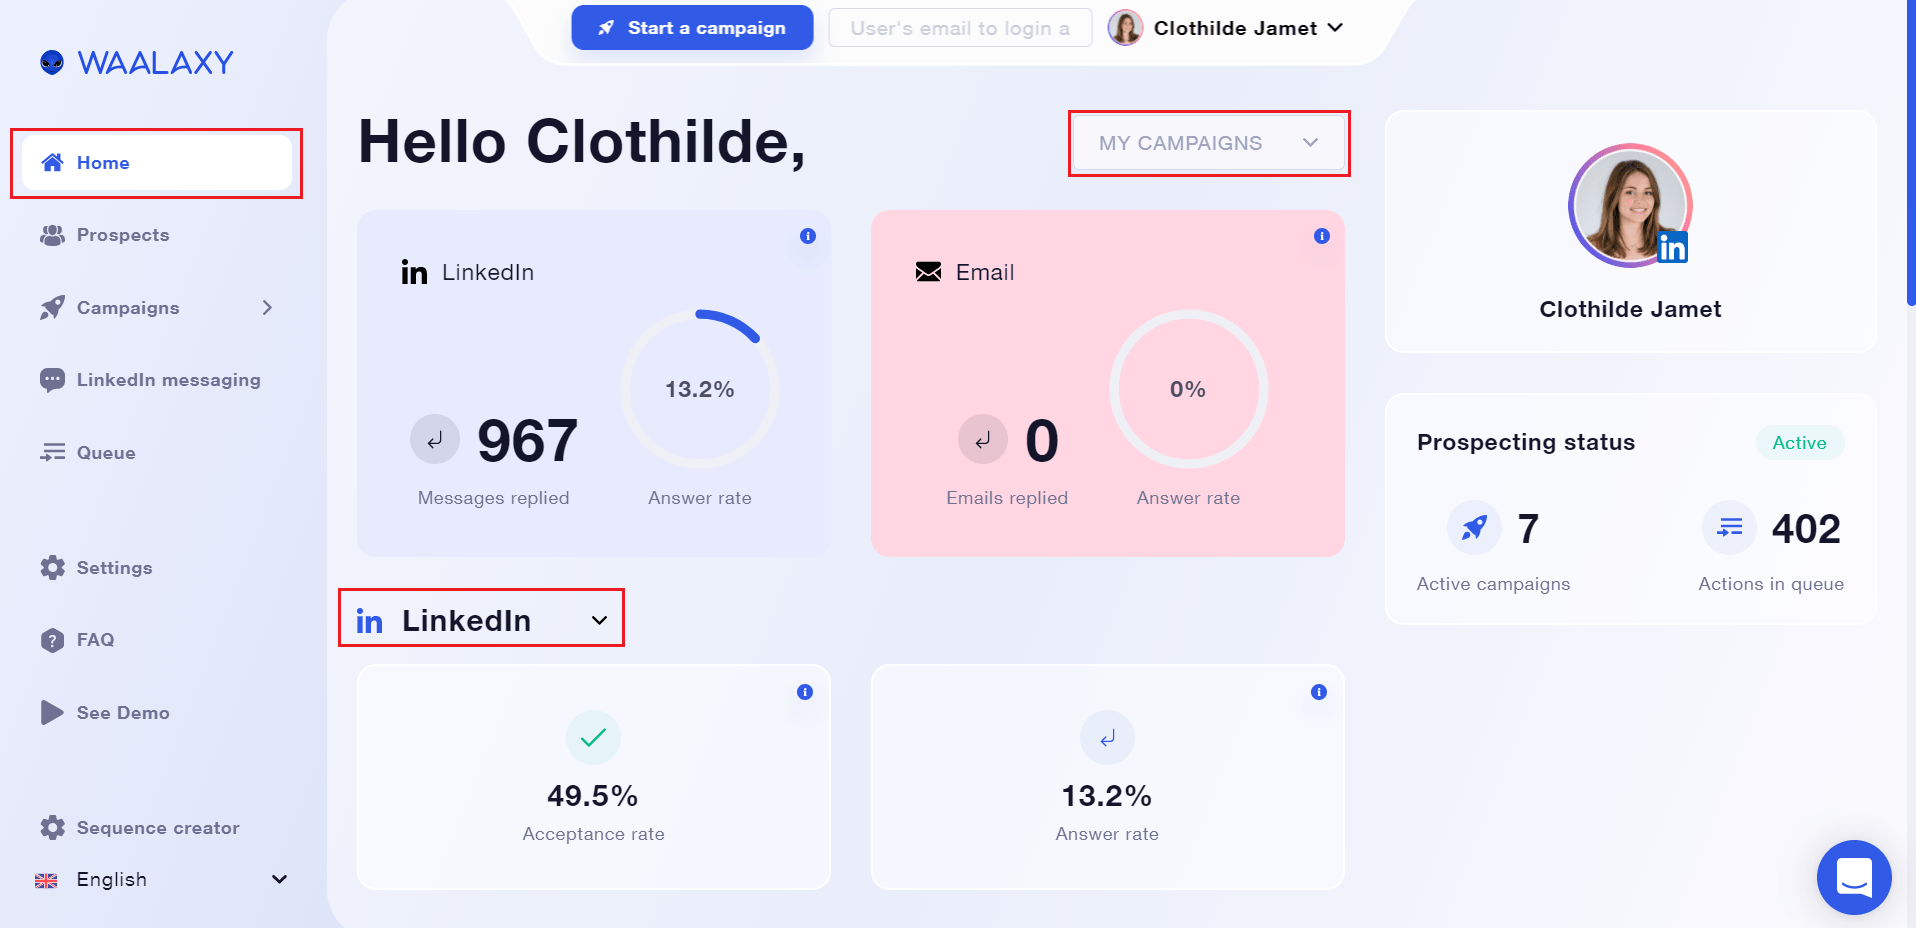Click the large Clothilde Jamet profile photo
1916x928 pixels.
(x=1630, y=206)
